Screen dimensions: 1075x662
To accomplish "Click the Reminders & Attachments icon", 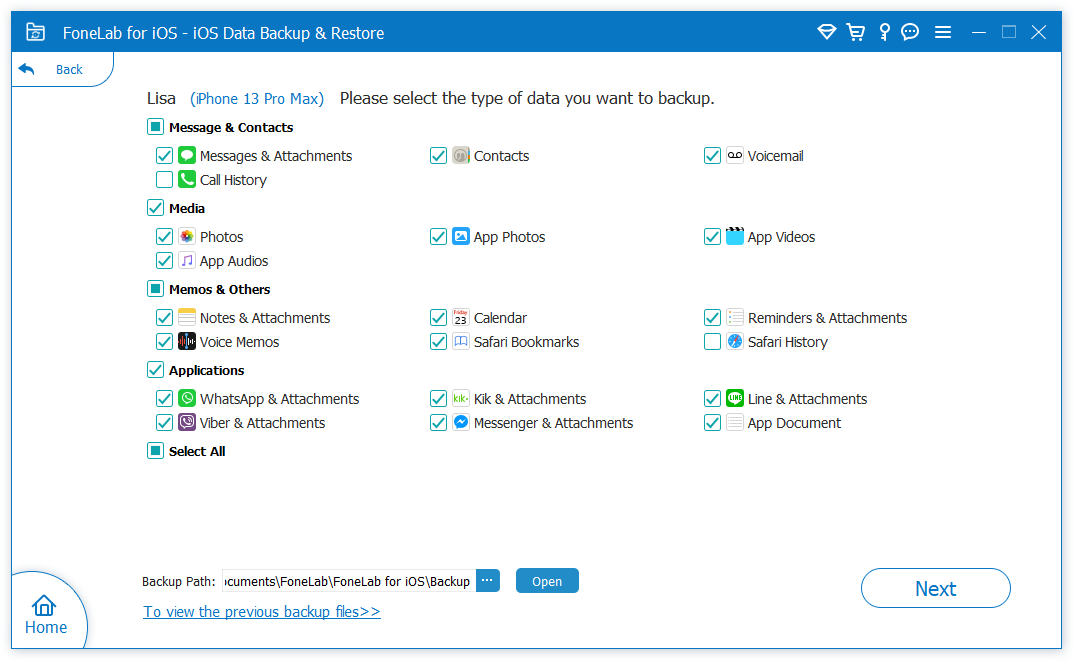I will (x=735, y=317).
